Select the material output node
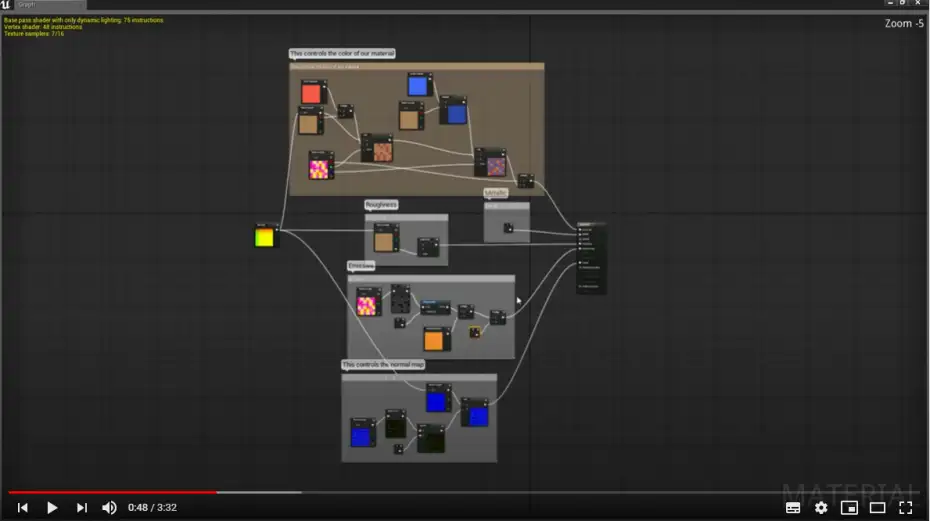The image size is (930, 521). [591, 258]
